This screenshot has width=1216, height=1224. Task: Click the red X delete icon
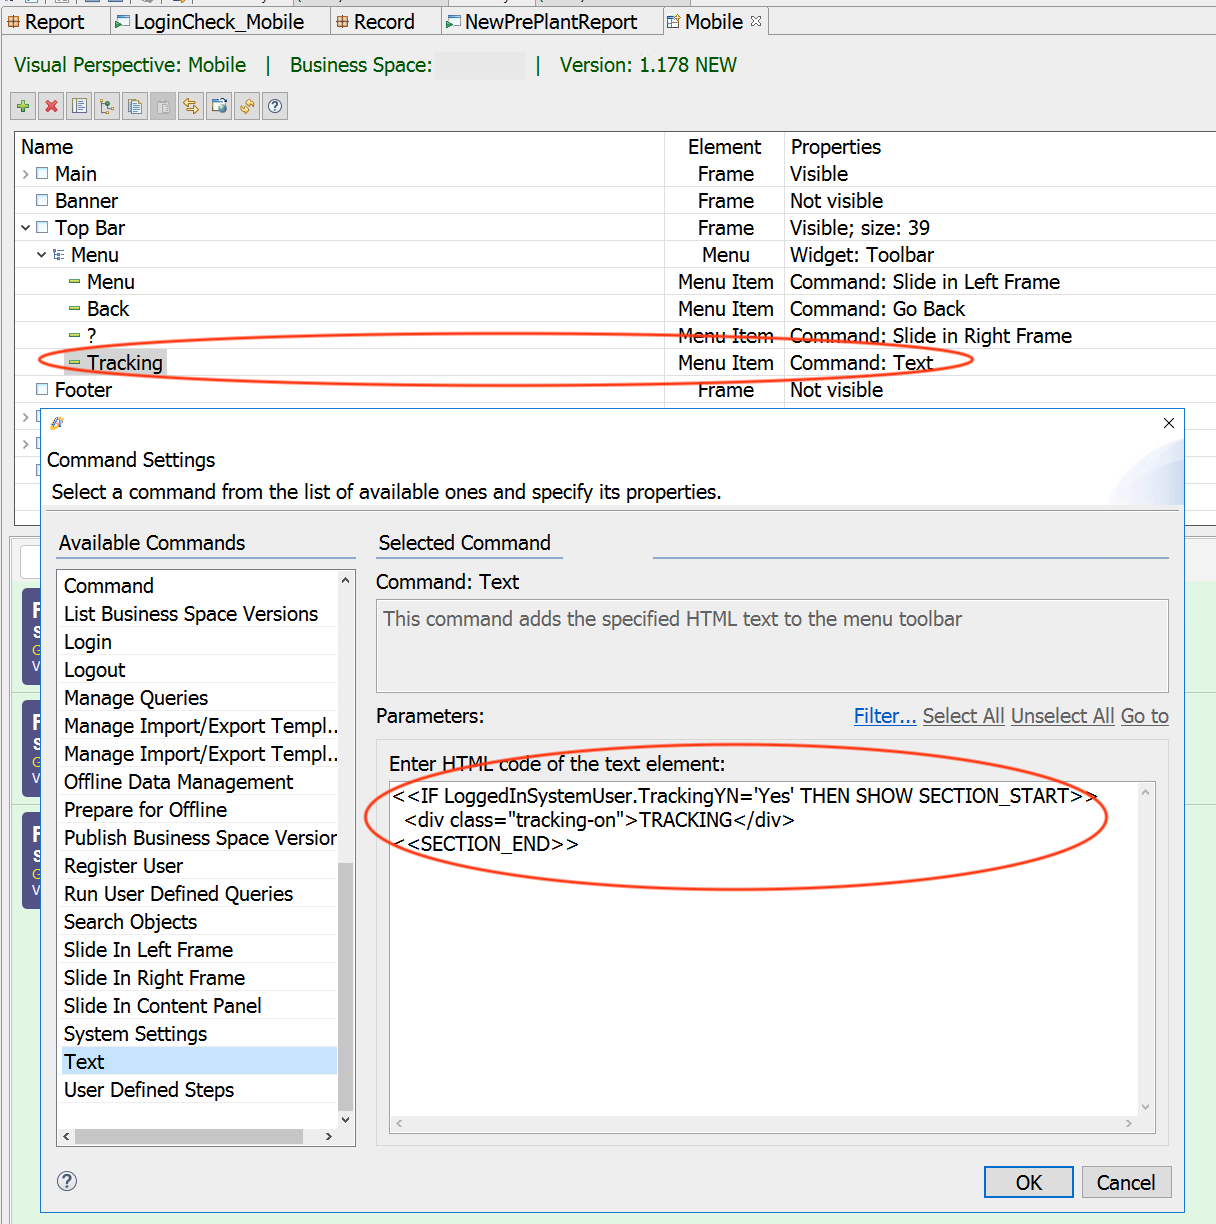click(x=51, y=106)
